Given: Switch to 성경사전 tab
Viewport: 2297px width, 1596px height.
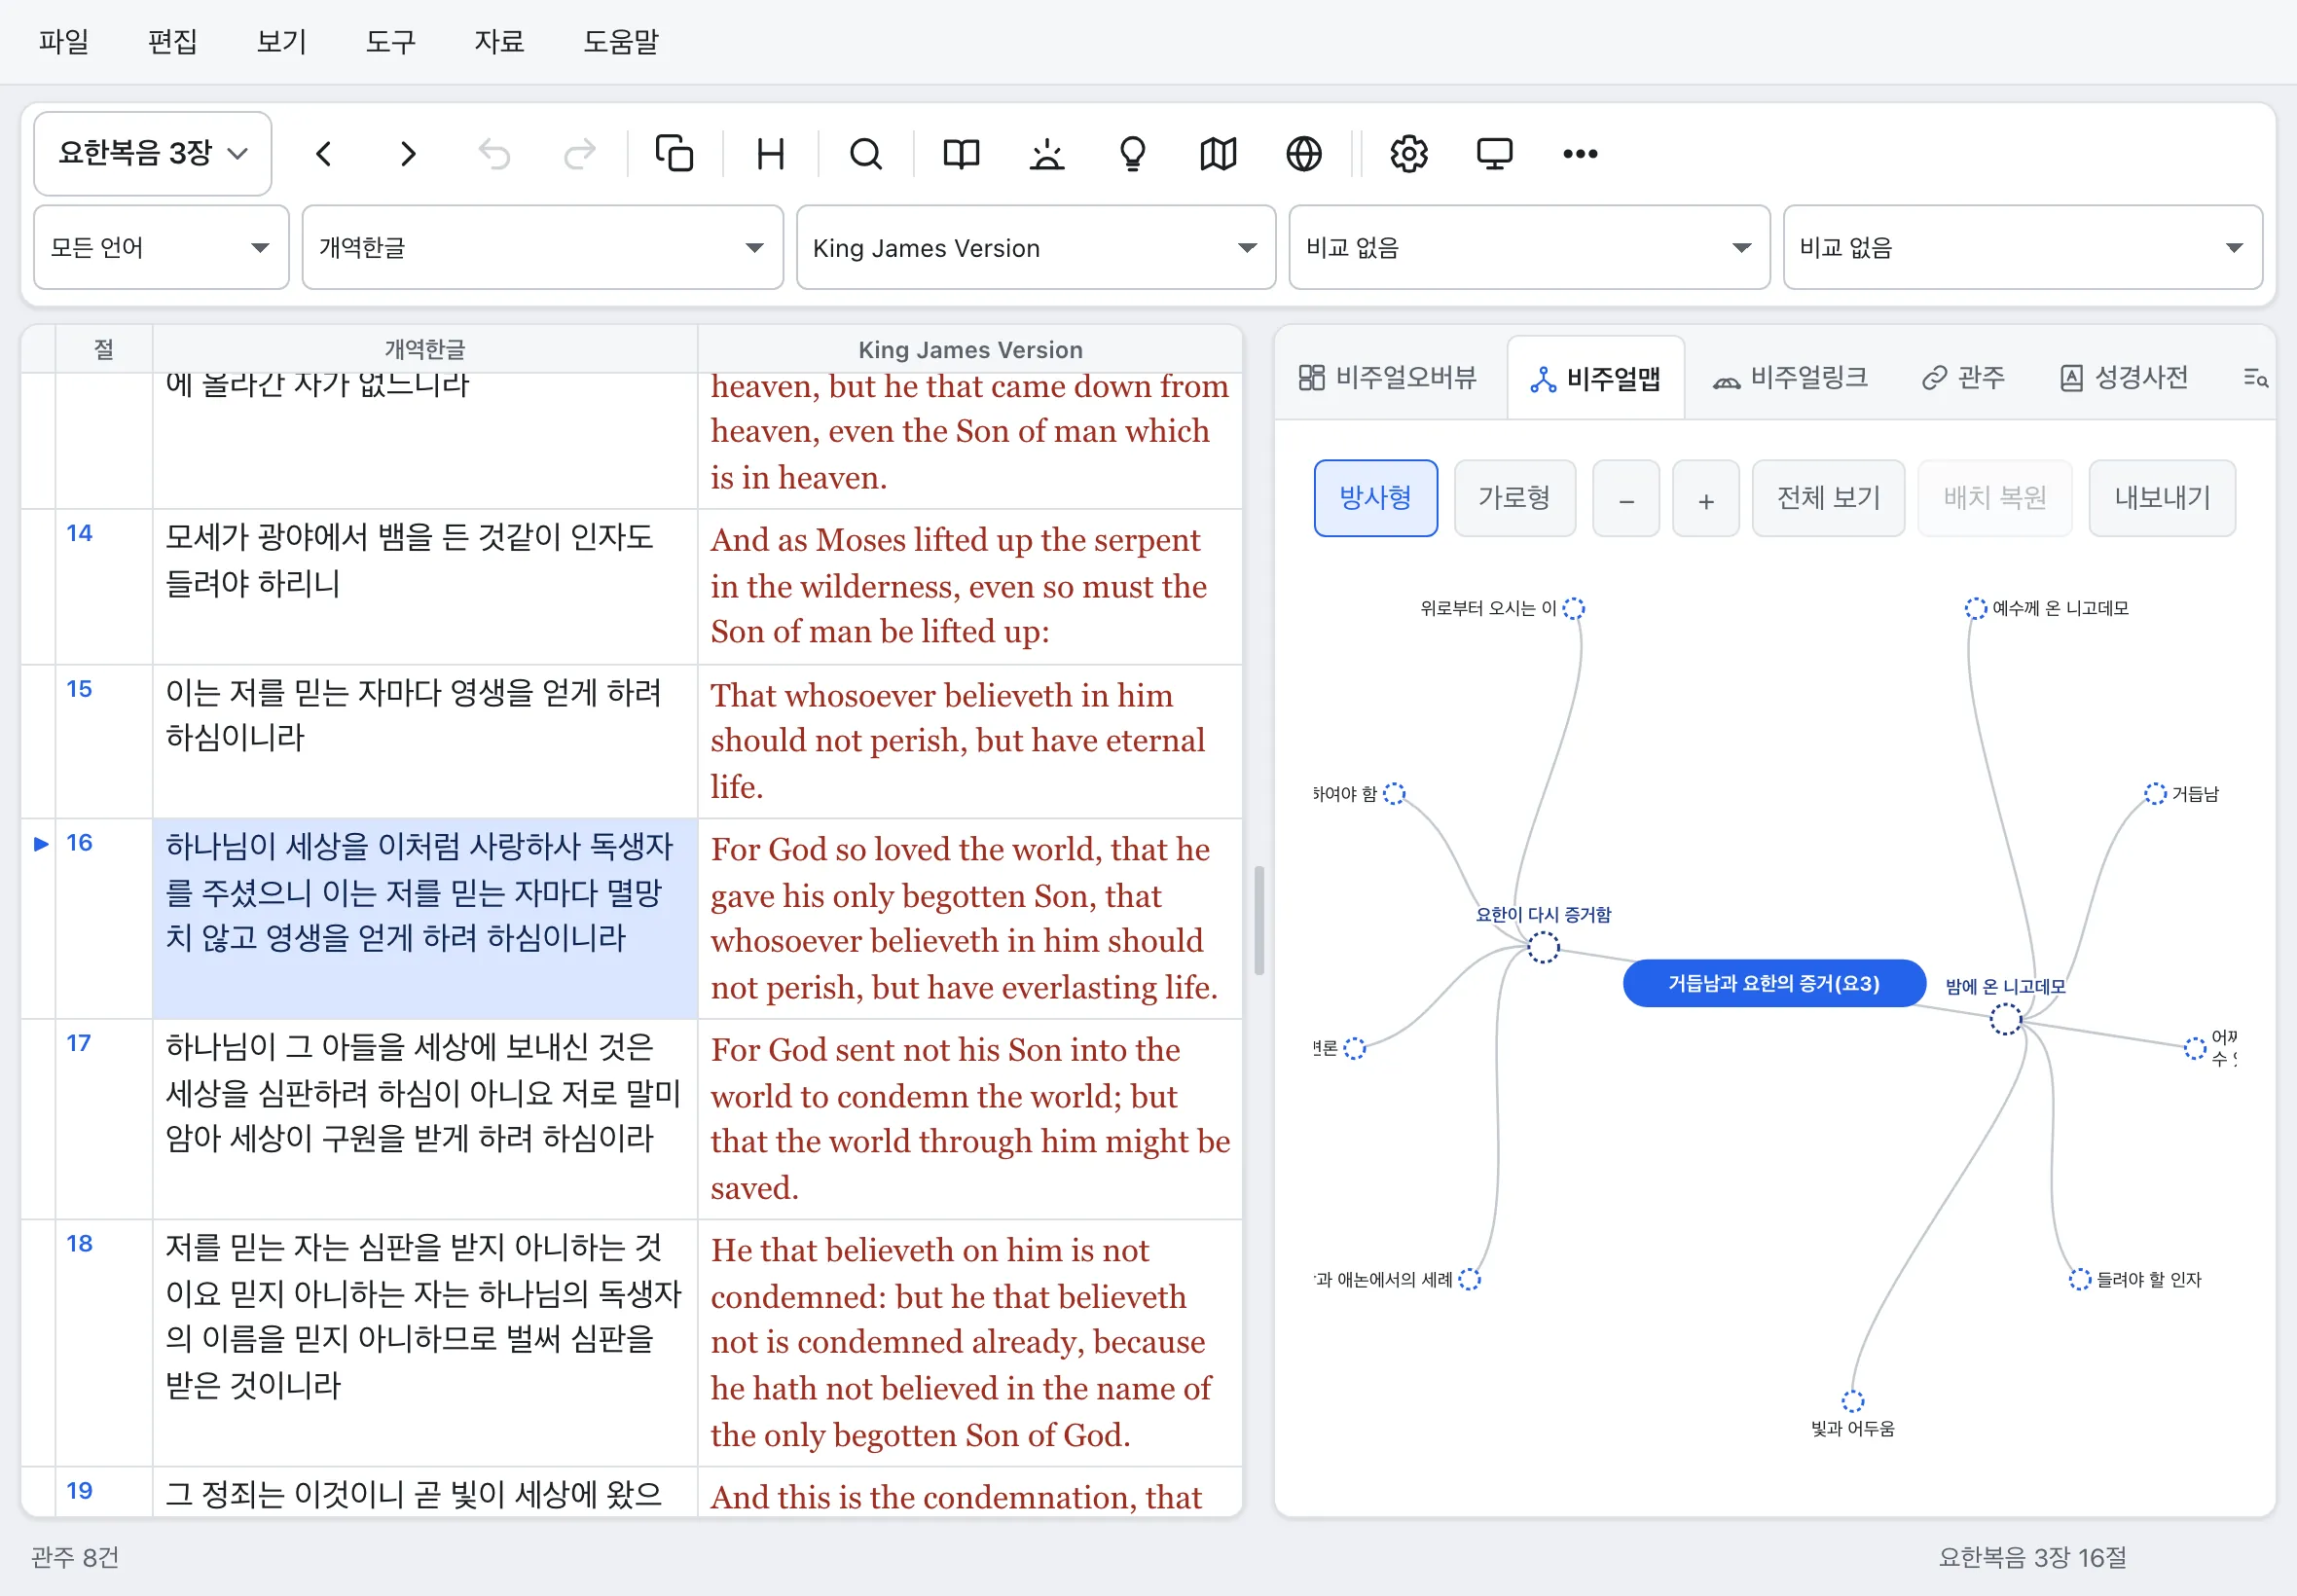Looking at the screenshot, I should (2124, 378).
